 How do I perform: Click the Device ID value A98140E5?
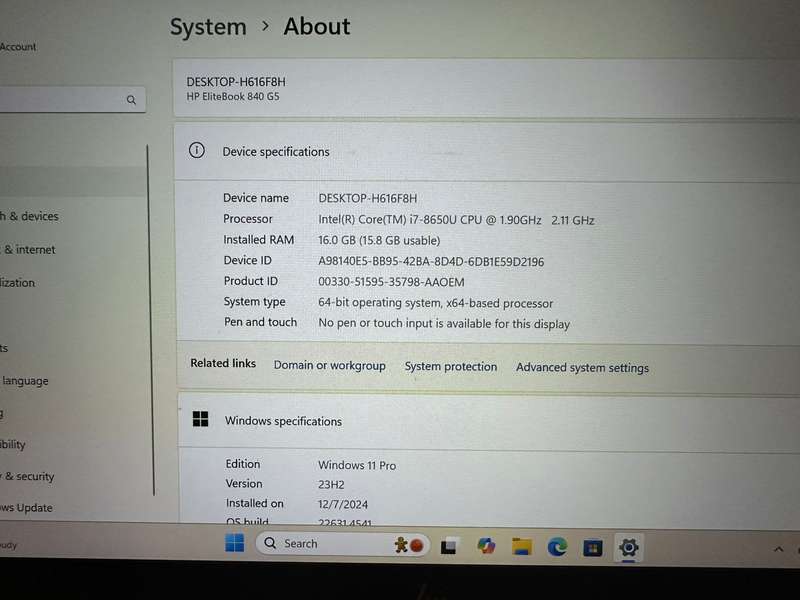coord(431,262)
